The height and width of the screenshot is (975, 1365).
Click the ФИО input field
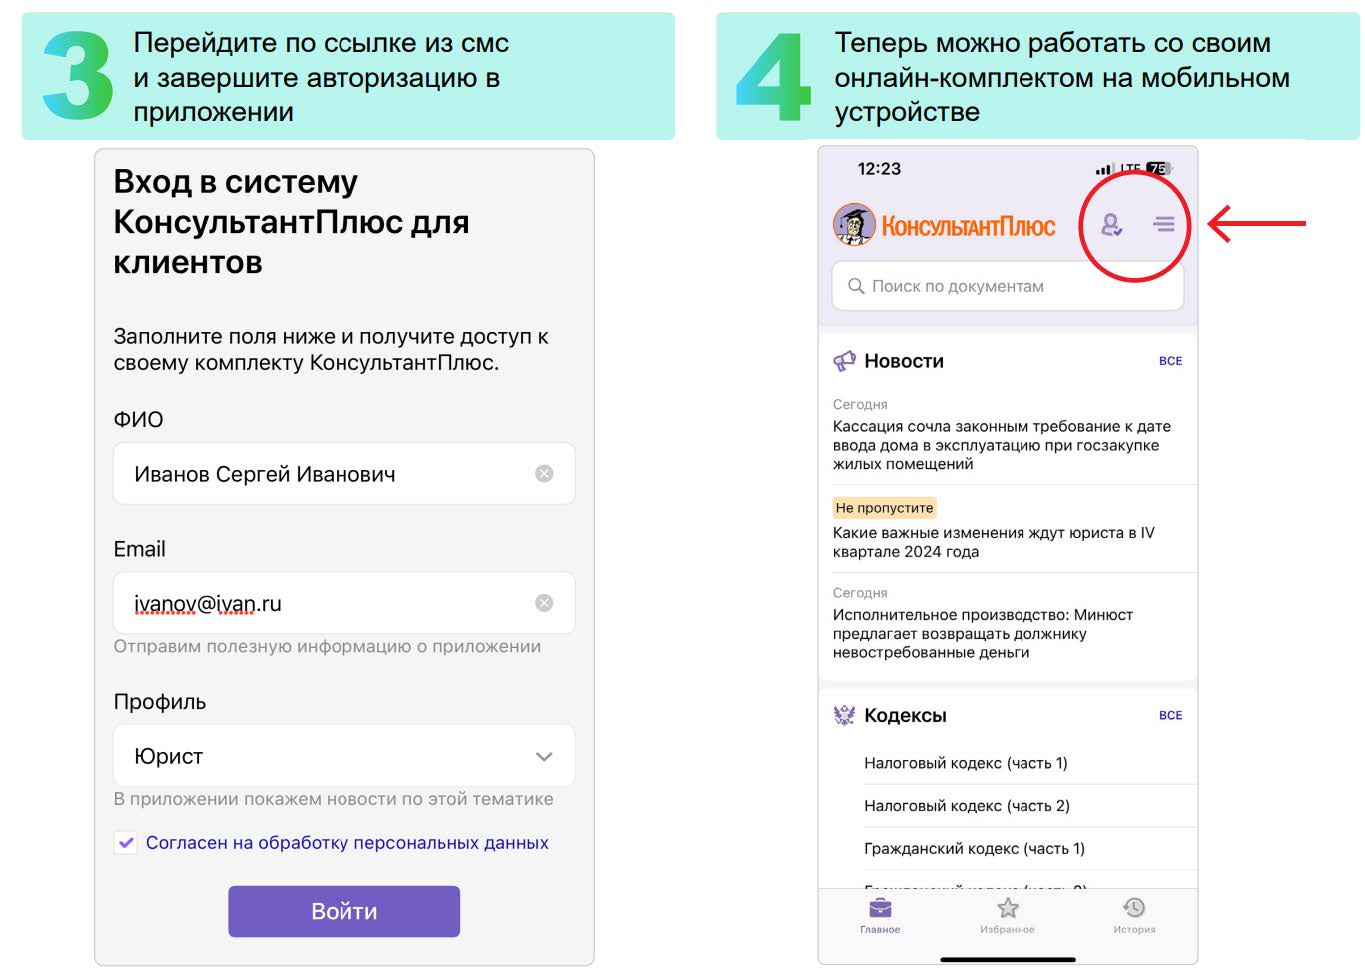click(x=344, y=474)
